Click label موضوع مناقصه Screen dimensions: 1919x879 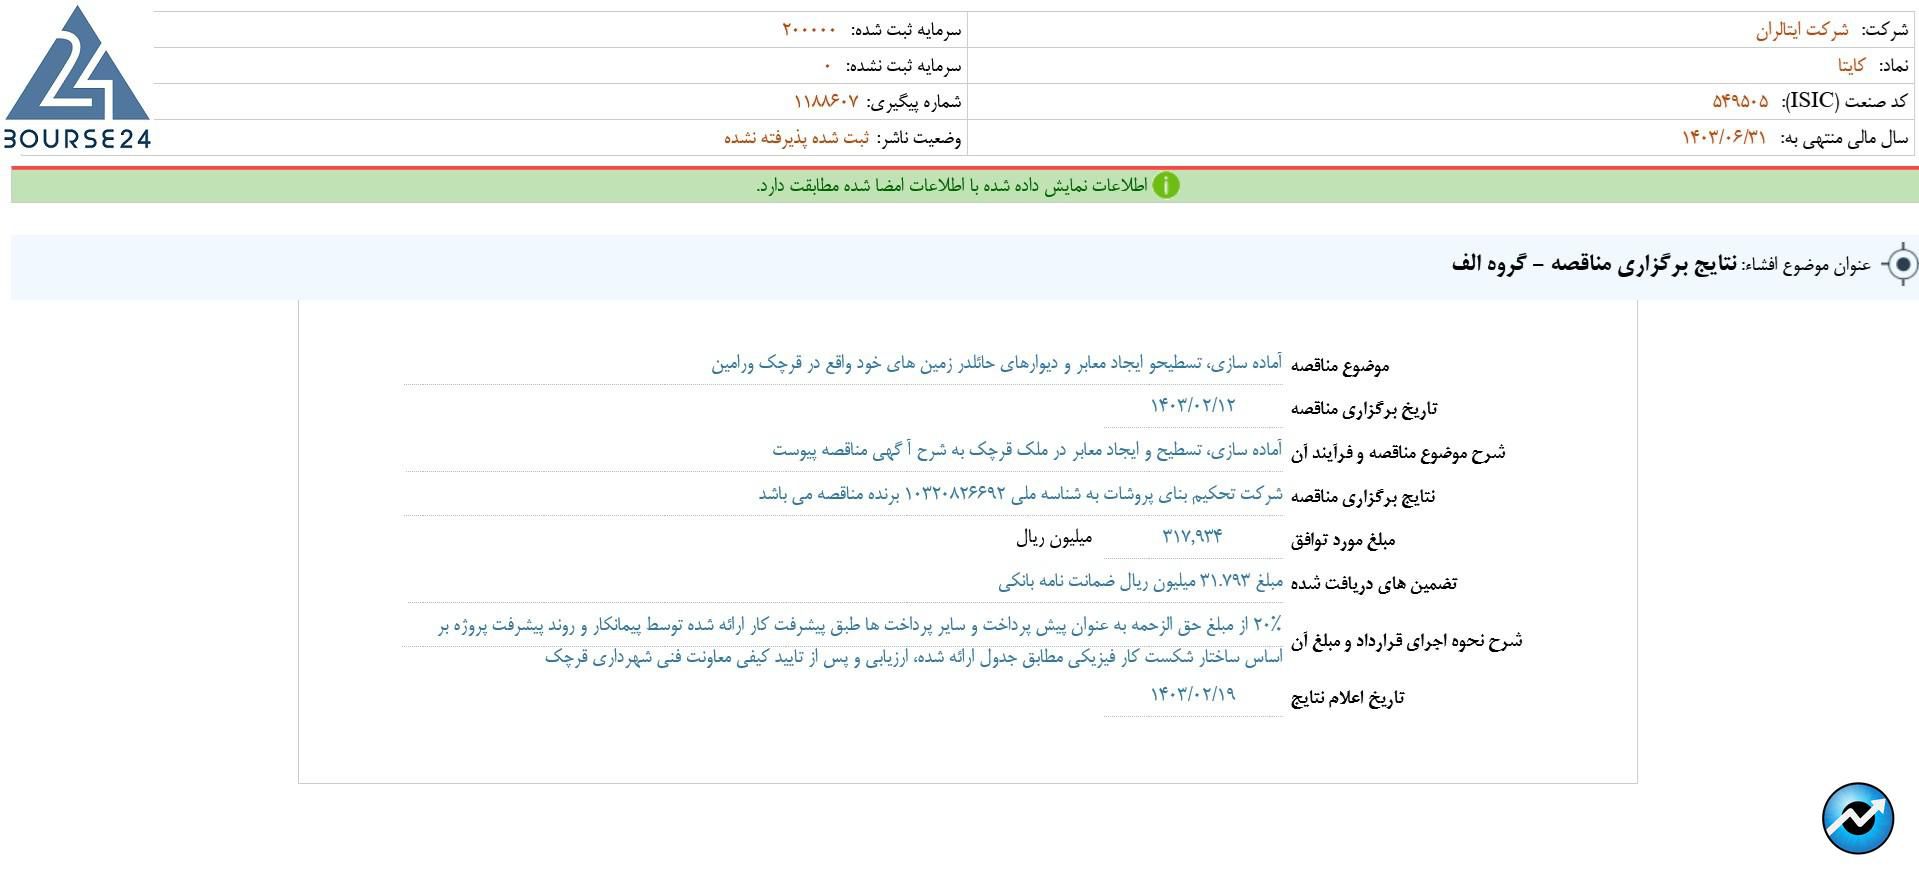click(1340, 366)
